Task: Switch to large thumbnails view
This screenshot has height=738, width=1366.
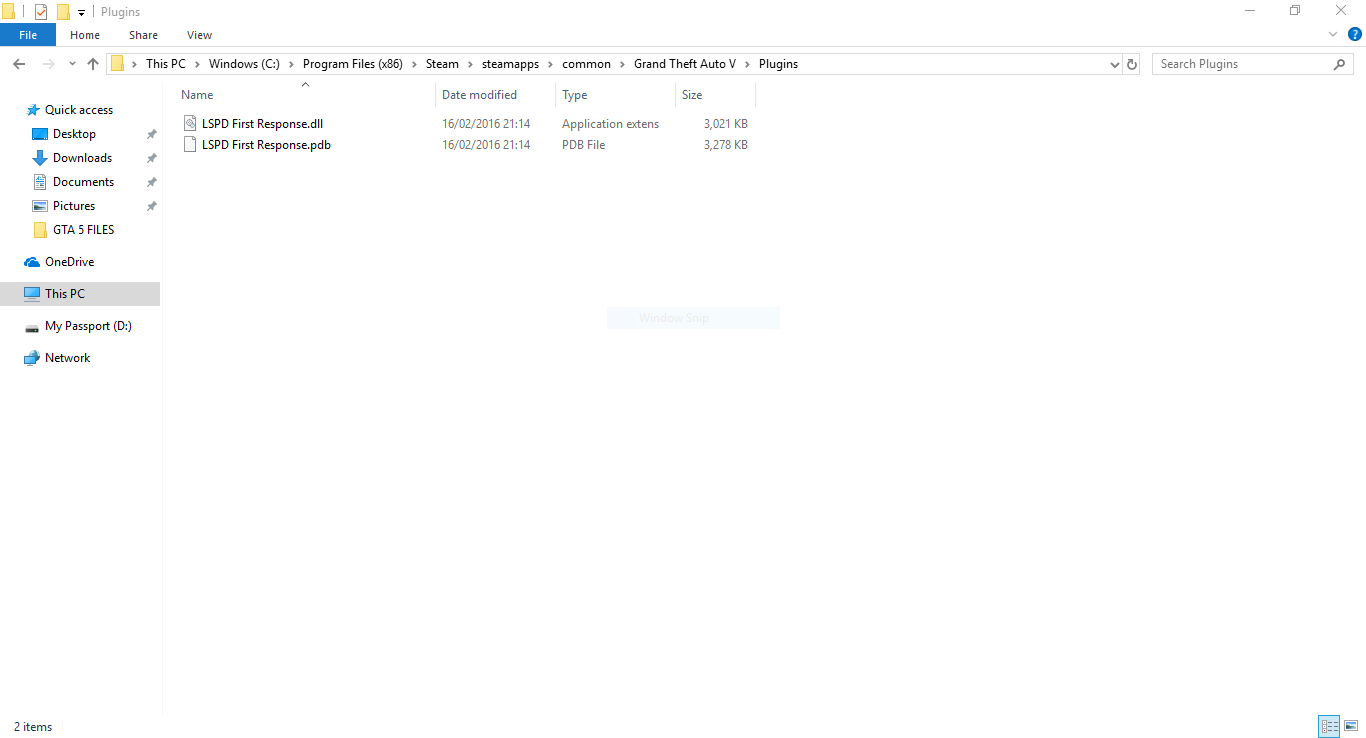Action: point(1350,727)
